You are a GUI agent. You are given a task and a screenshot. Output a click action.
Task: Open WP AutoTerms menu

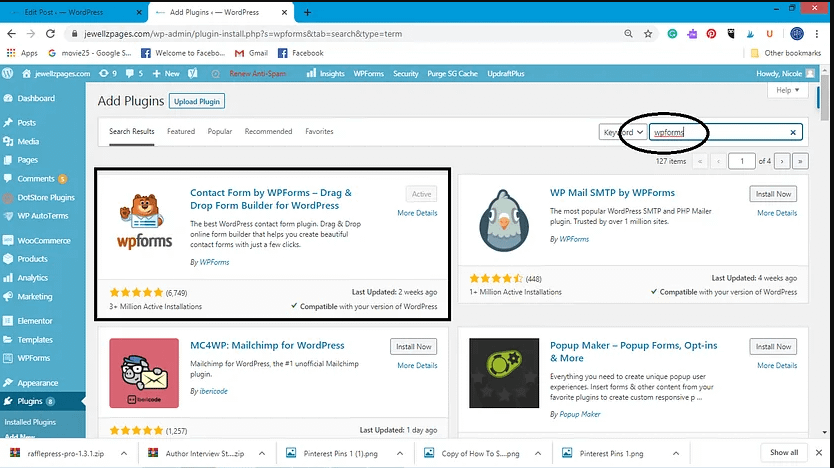[43, 216]
